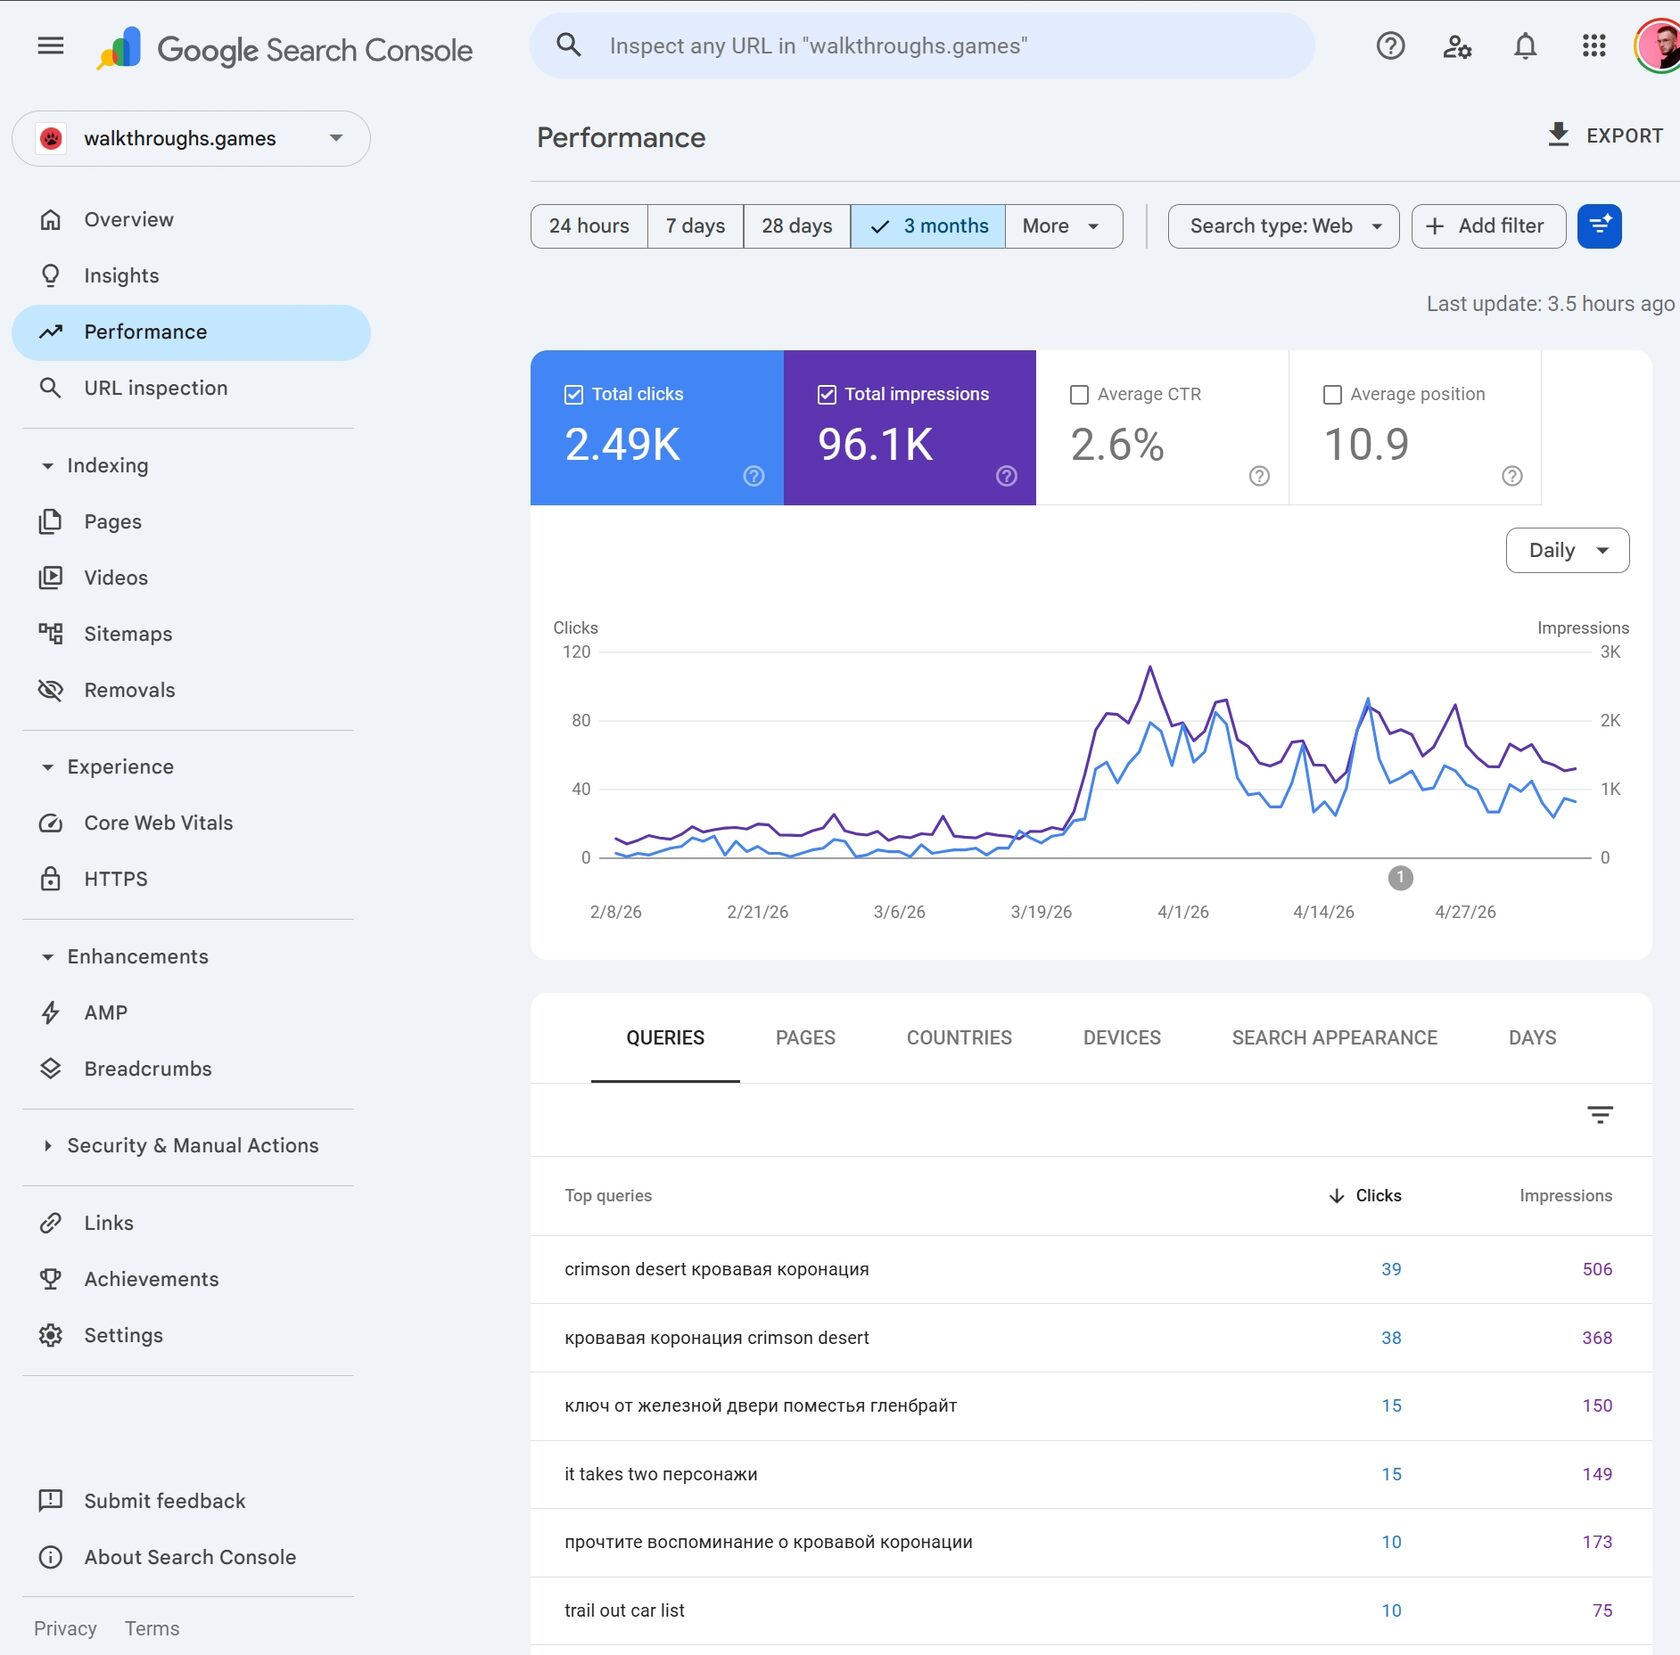The height and width of the screenshot is (1655, 1680).
Task: Click the Settings gear icon
Action: [50, 1335]
